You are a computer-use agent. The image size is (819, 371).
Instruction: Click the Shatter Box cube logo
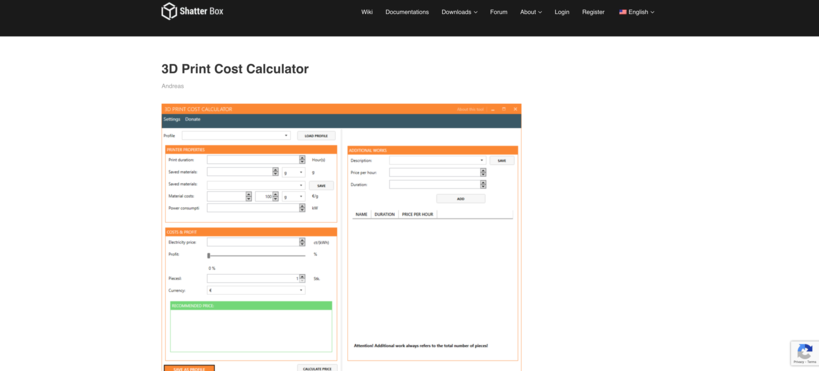(x=169, y=11)
